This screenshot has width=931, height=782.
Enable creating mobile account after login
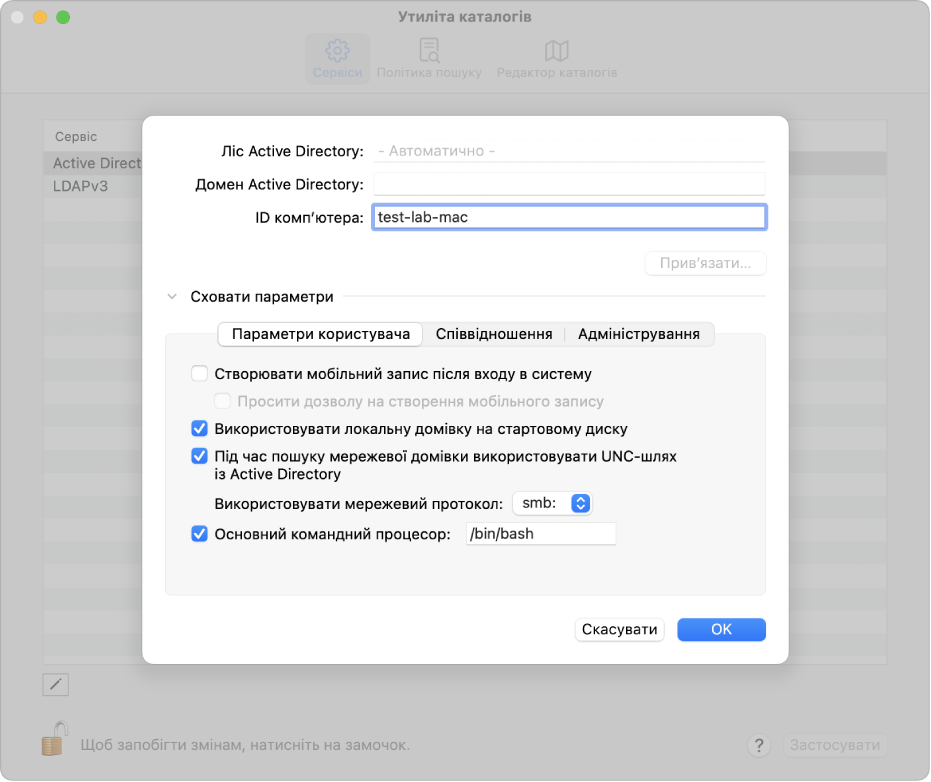click(200, 373)
